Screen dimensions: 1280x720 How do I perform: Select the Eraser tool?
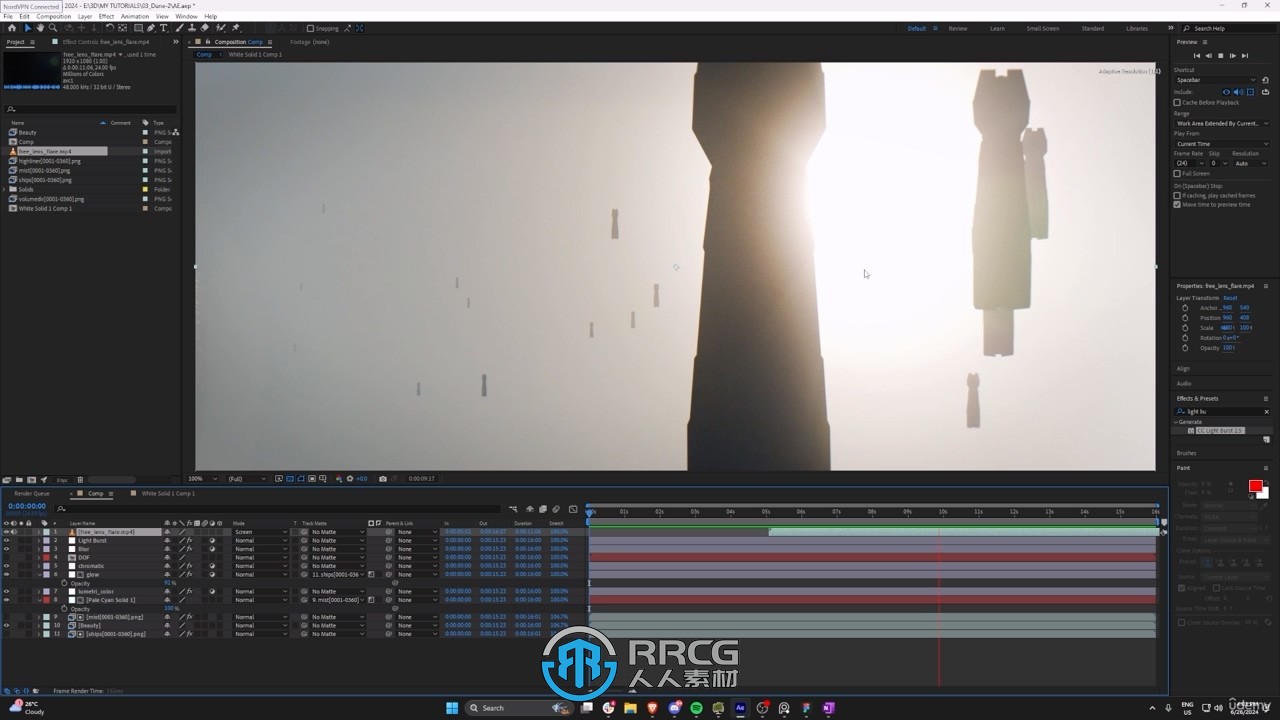(x=204, y=28)
